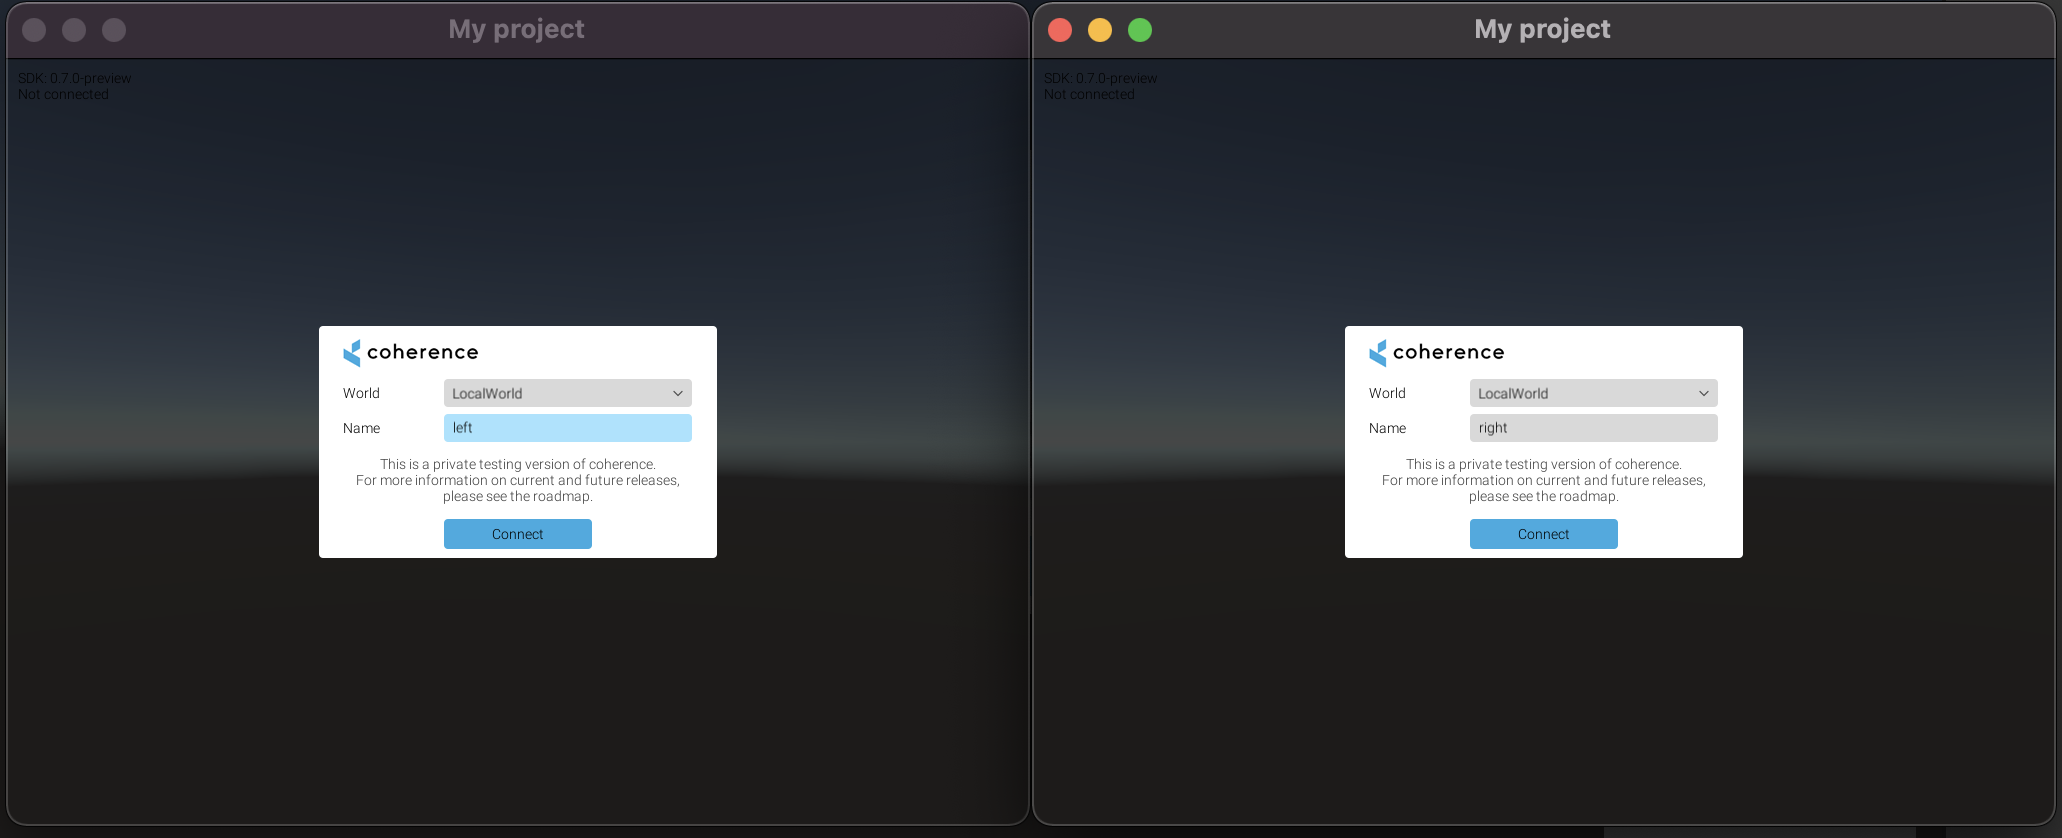The width and height of the screenshot is (2062, 838).
Task: Click the SDK version text in the active window
Action: (x=1100, y=78)
